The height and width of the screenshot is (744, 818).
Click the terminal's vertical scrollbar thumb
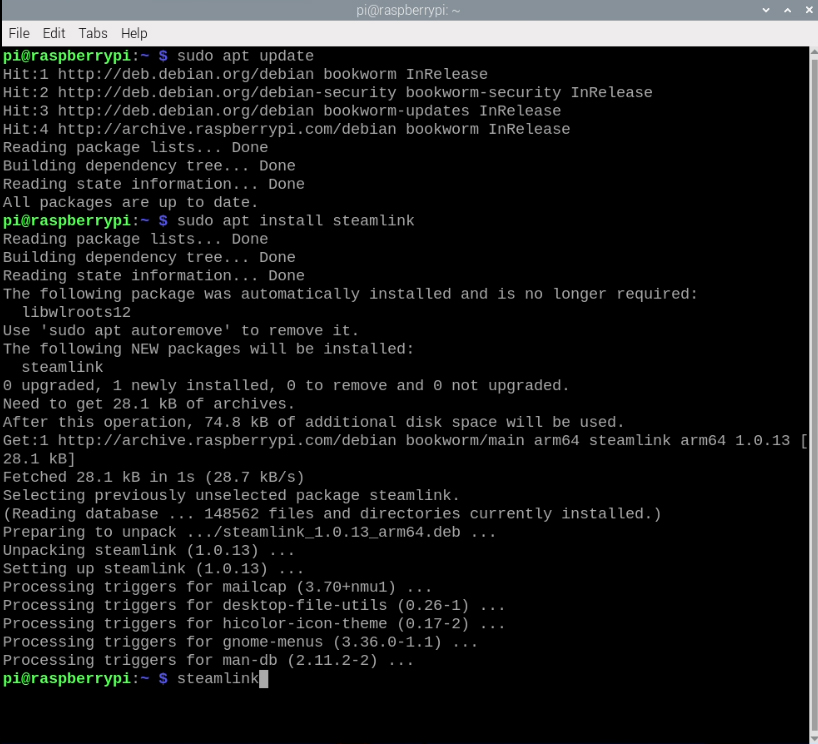coord(811,390)
